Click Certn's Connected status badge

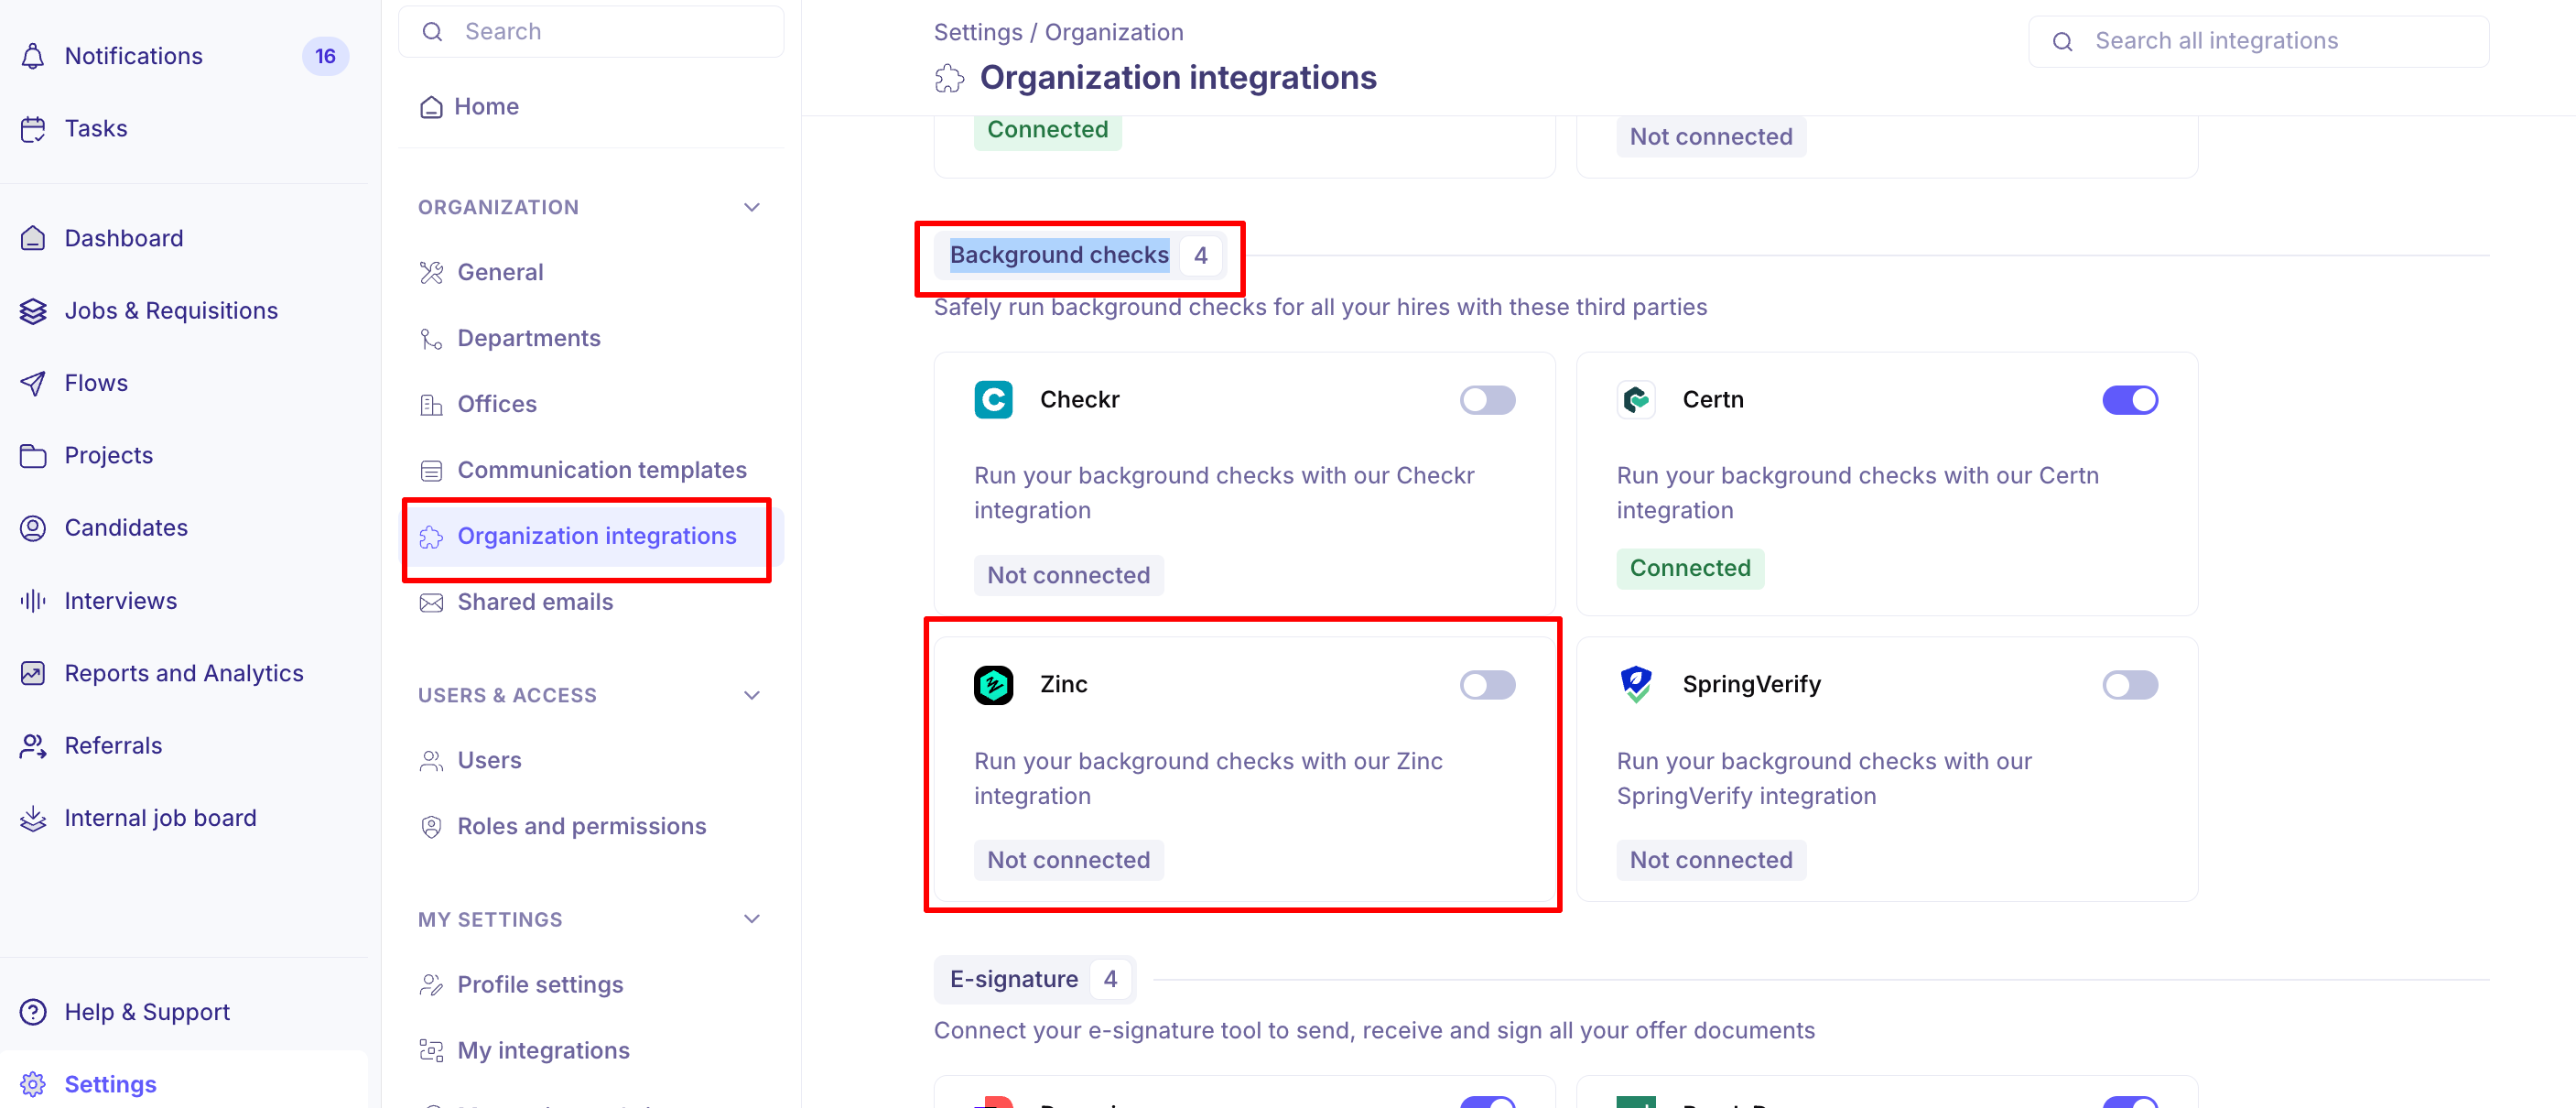point(1690,568)
